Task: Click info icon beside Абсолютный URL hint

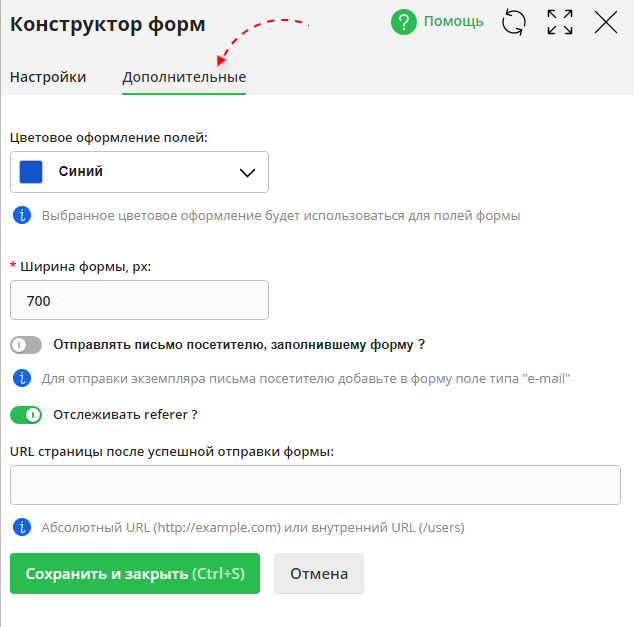Action: pyautogui.click(x=21, y=527)
